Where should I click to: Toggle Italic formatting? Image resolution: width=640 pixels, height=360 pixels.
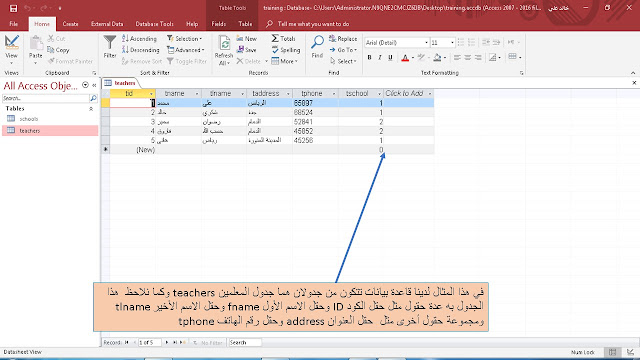380,58
